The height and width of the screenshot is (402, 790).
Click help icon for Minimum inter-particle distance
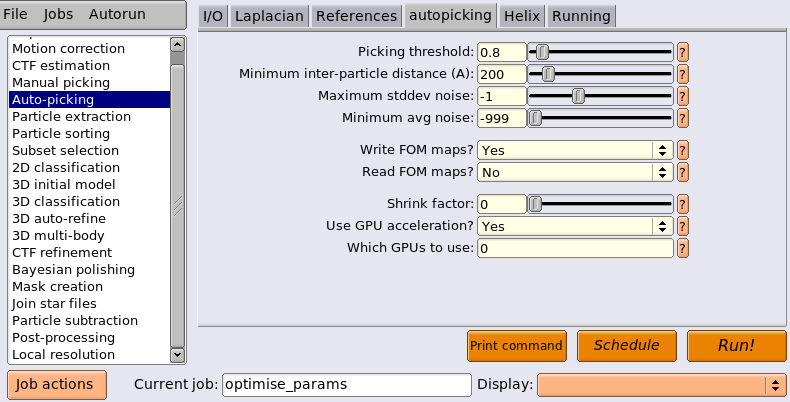click(683, 74)
